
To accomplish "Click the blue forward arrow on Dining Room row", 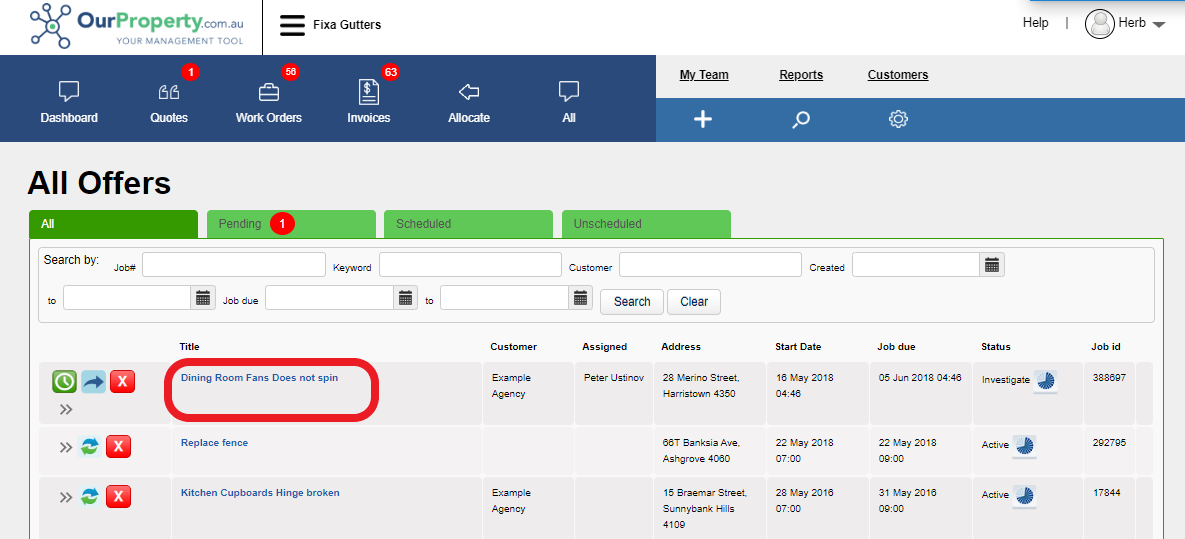I will point(94,382).
